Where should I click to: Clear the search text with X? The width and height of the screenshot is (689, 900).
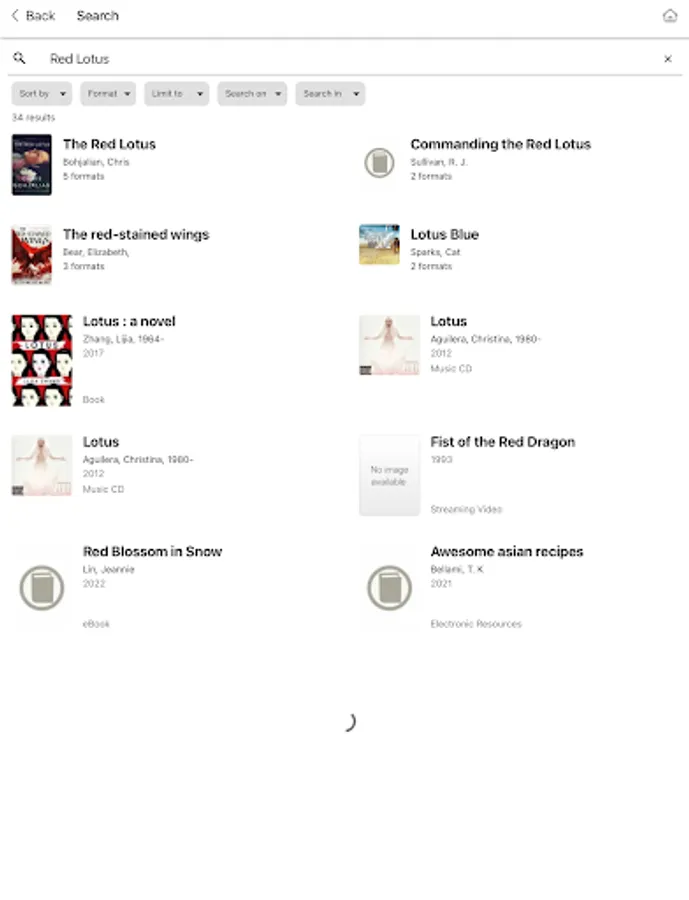668,59
